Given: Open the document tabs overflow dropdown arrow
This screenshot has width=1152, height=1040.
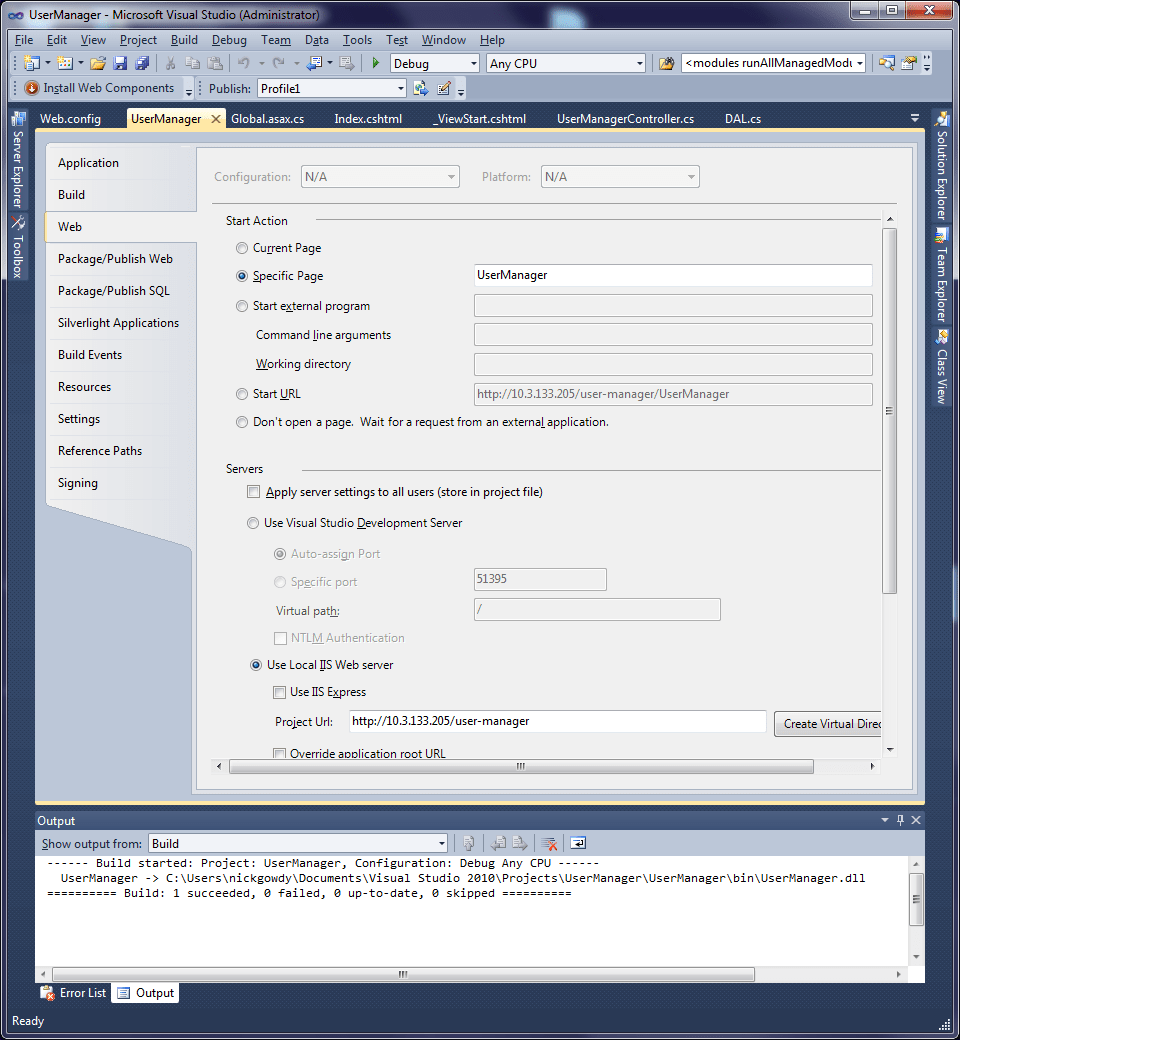Looking at the screenshot, I should (x=915, y=118).
